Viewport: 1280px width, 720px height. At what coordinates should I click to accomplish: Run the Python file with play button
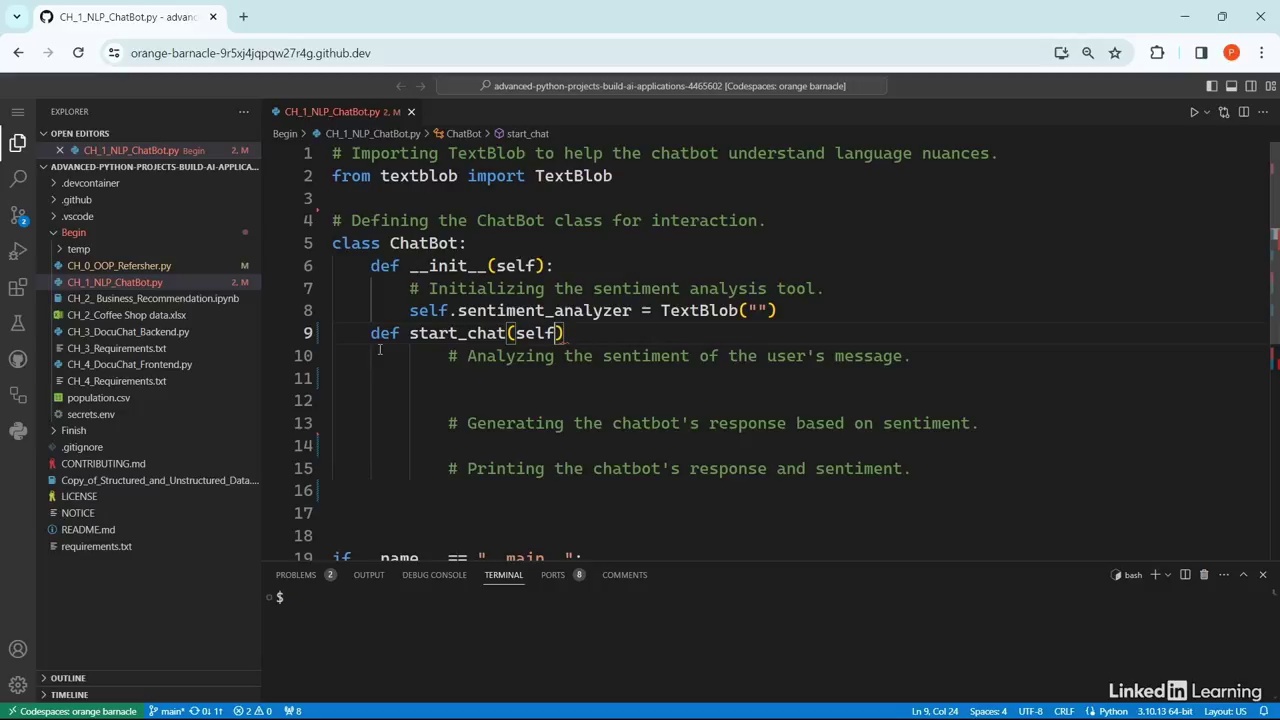1193,112
